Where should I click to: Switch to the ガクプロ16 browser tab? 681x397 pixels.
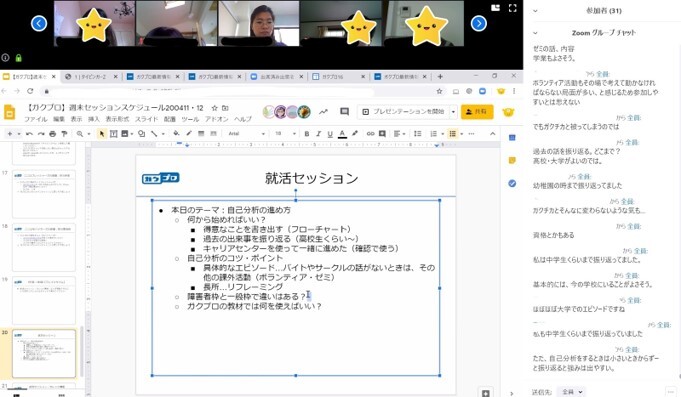point(339,76)
